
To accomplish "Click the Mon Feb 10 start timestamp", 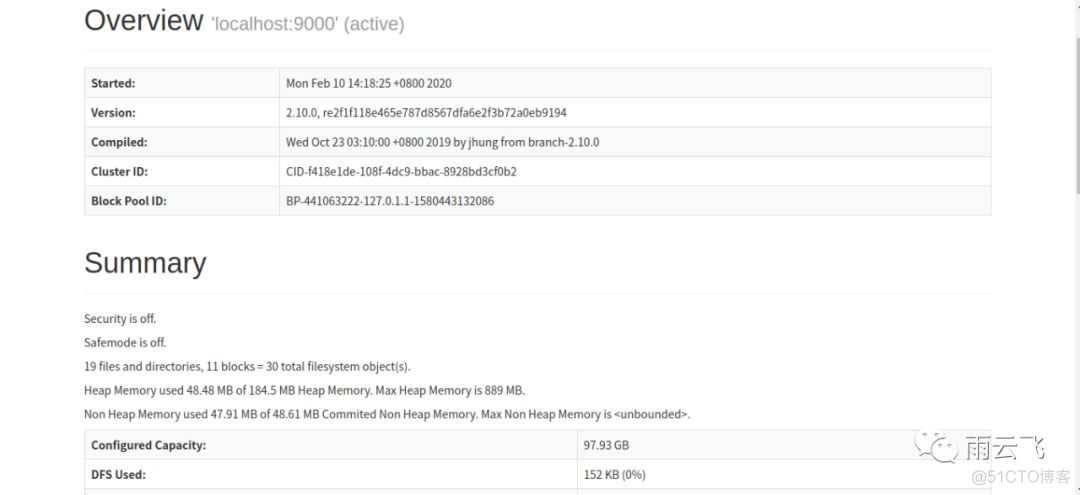I will tap(368, 83).
